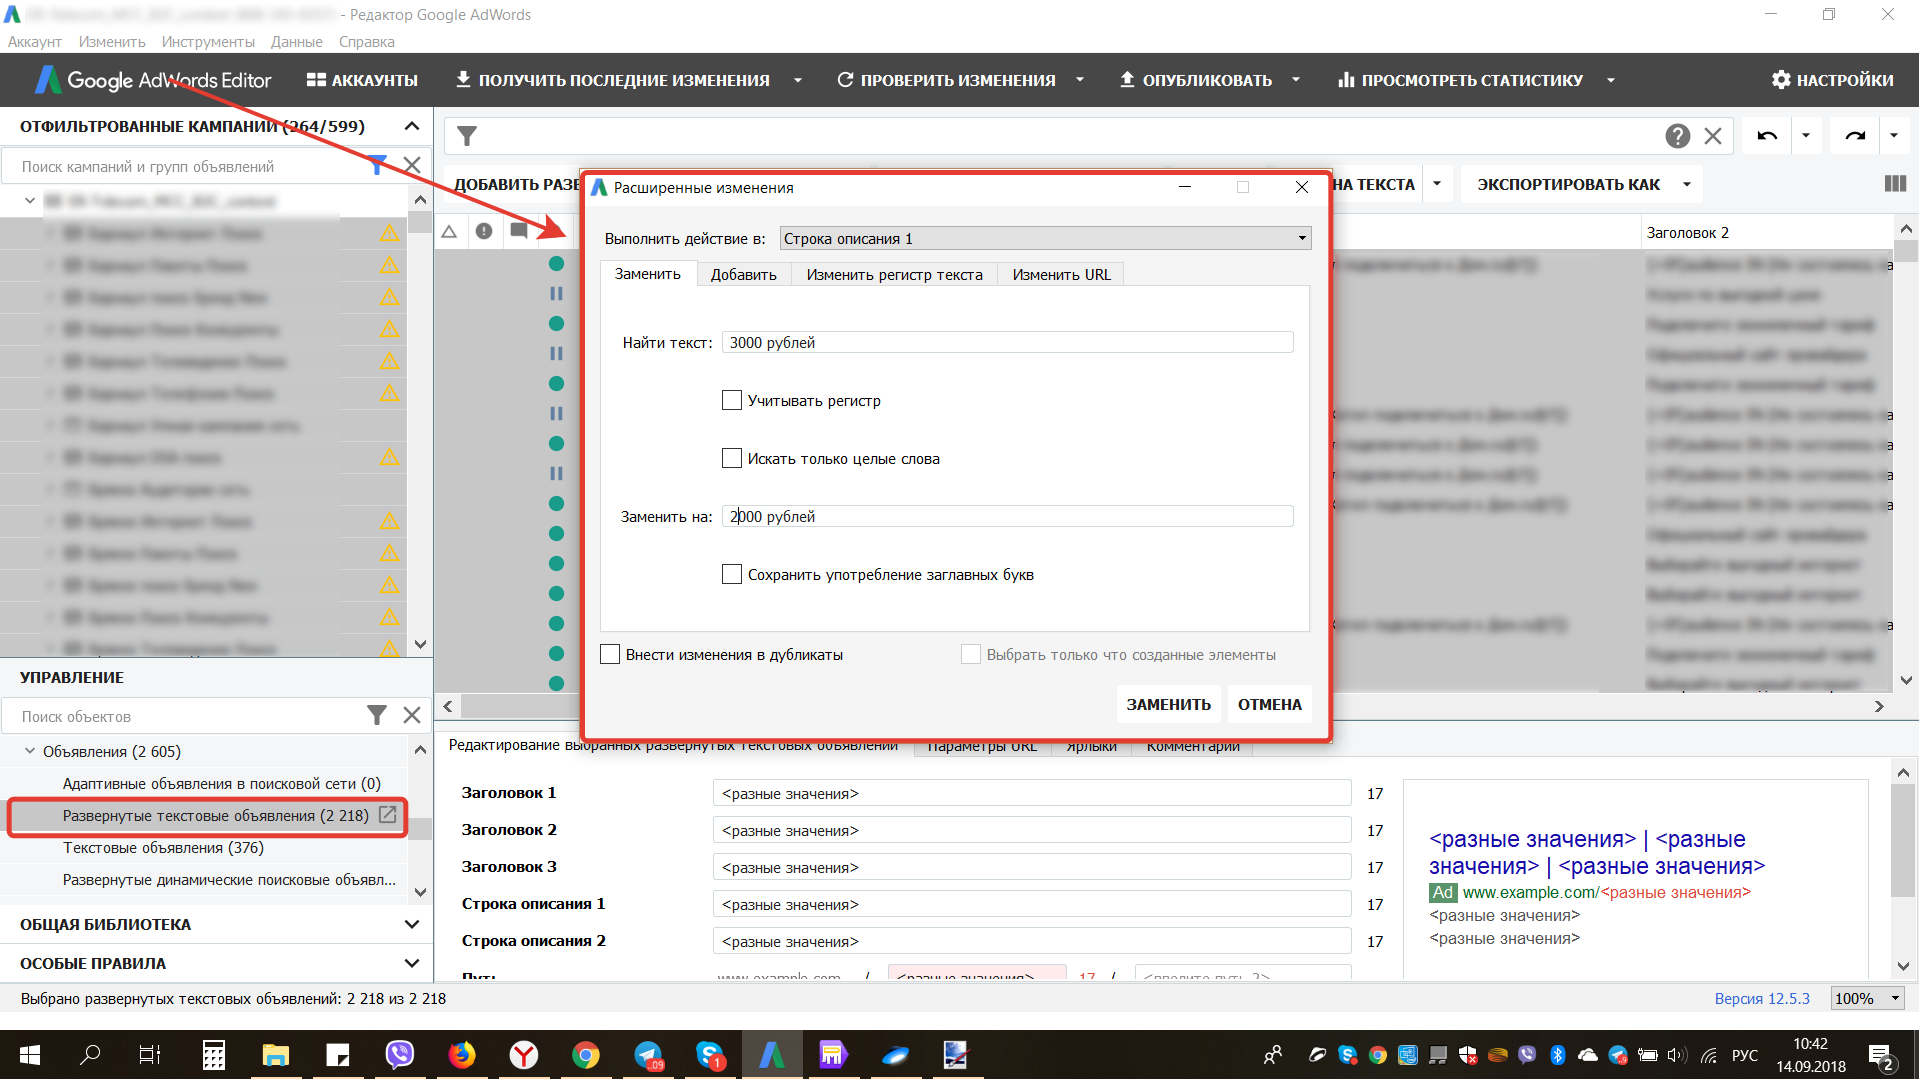
Task: Enable 'Искать только целые слова' checkbox
Action: [732, 458]
